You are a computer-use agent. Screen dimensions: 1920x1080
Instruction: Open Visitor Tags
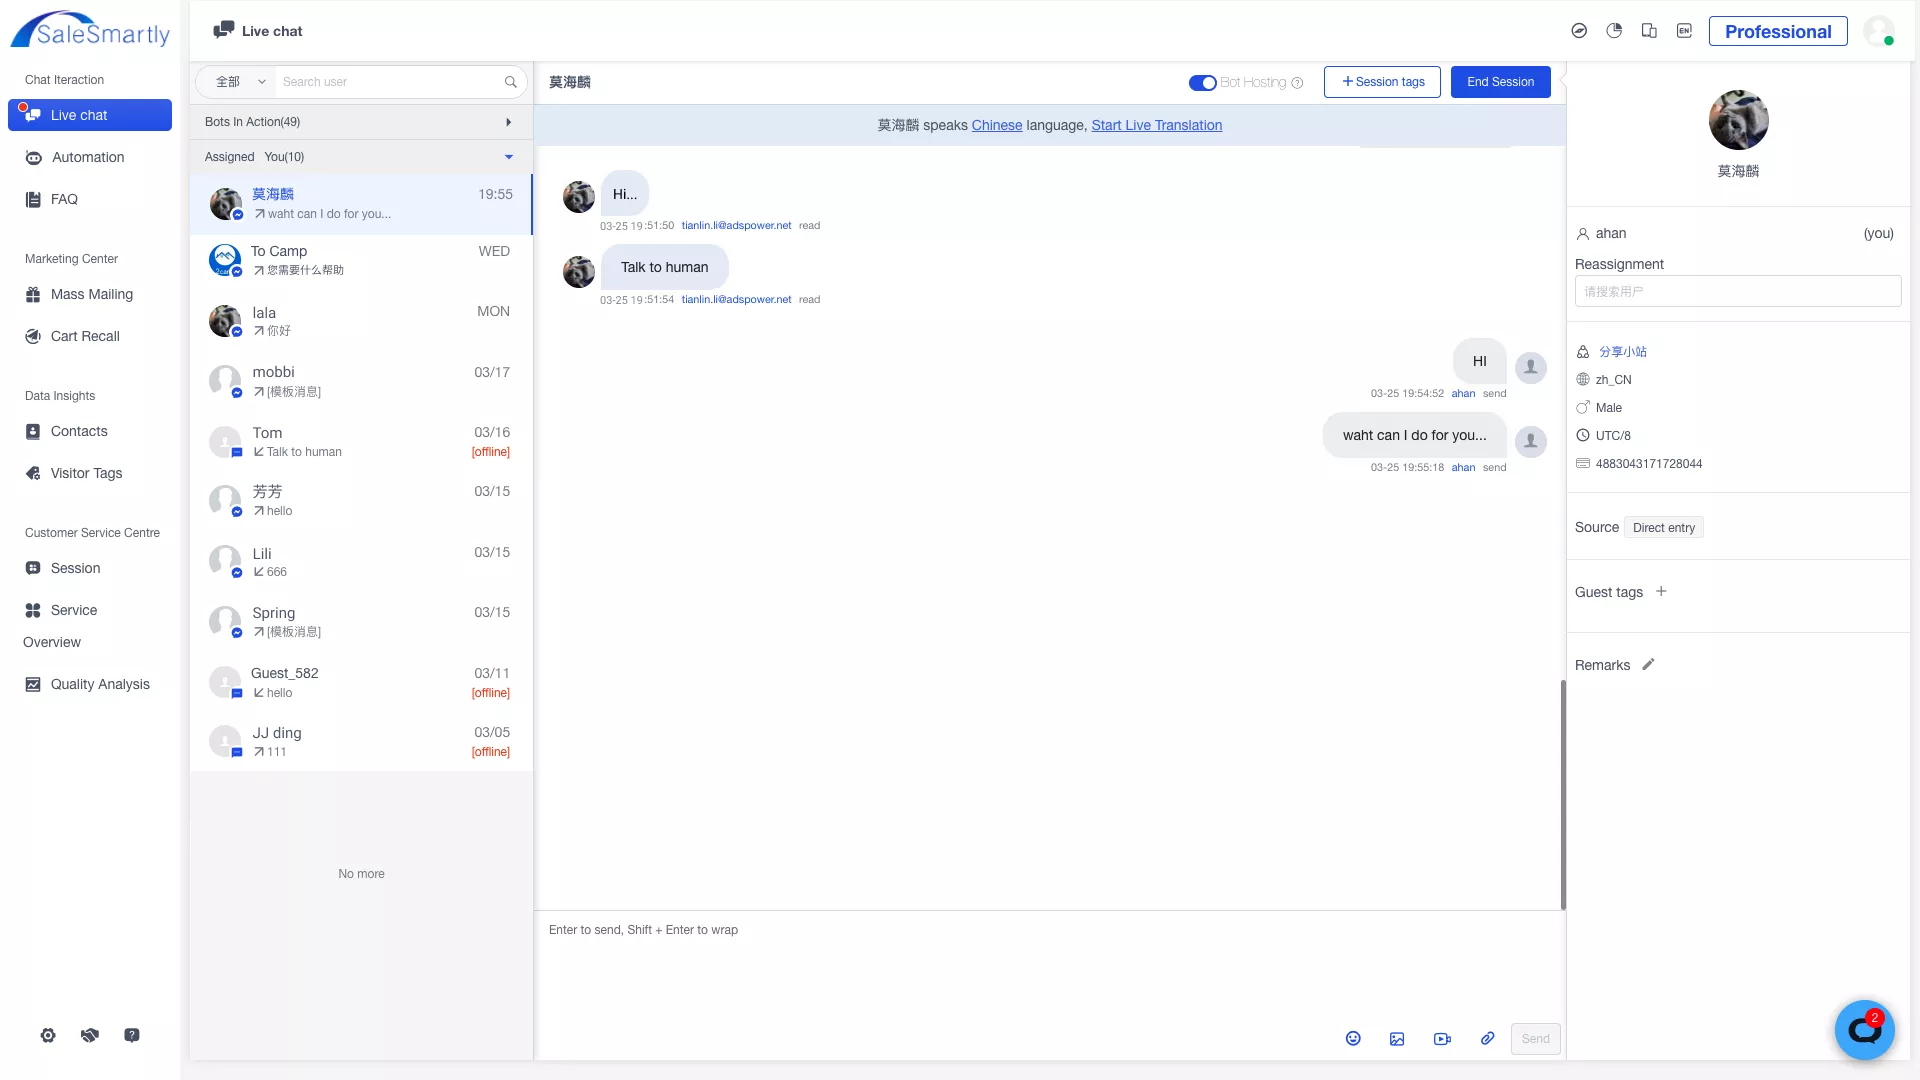[86, 473]
